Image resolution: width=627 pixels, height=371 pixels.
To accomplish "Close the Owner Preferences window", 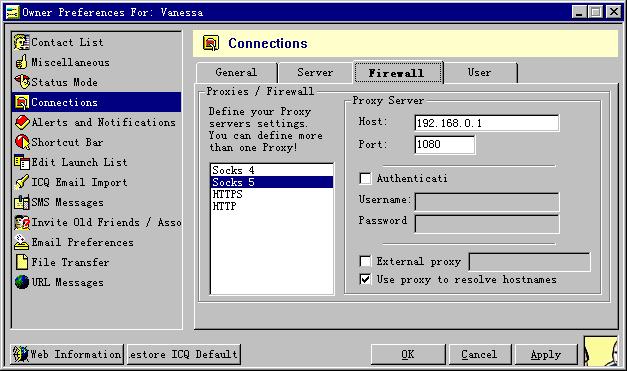I will 613,12.
